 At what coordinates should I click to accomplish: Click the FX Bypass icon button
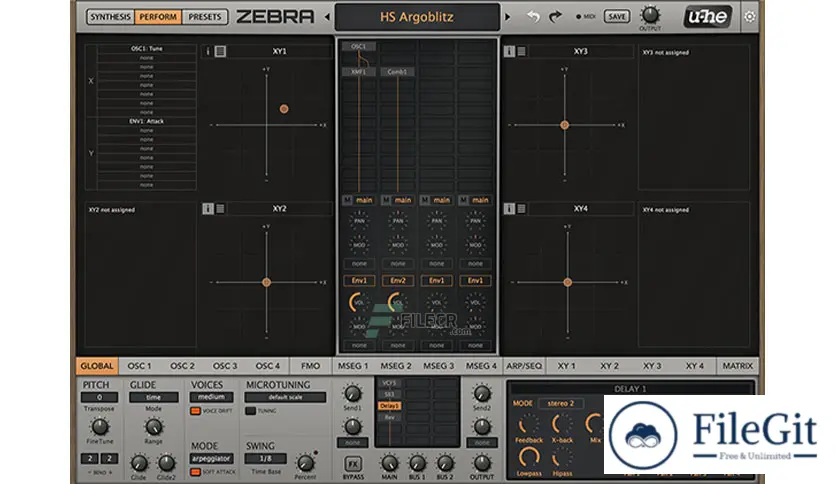353,463
